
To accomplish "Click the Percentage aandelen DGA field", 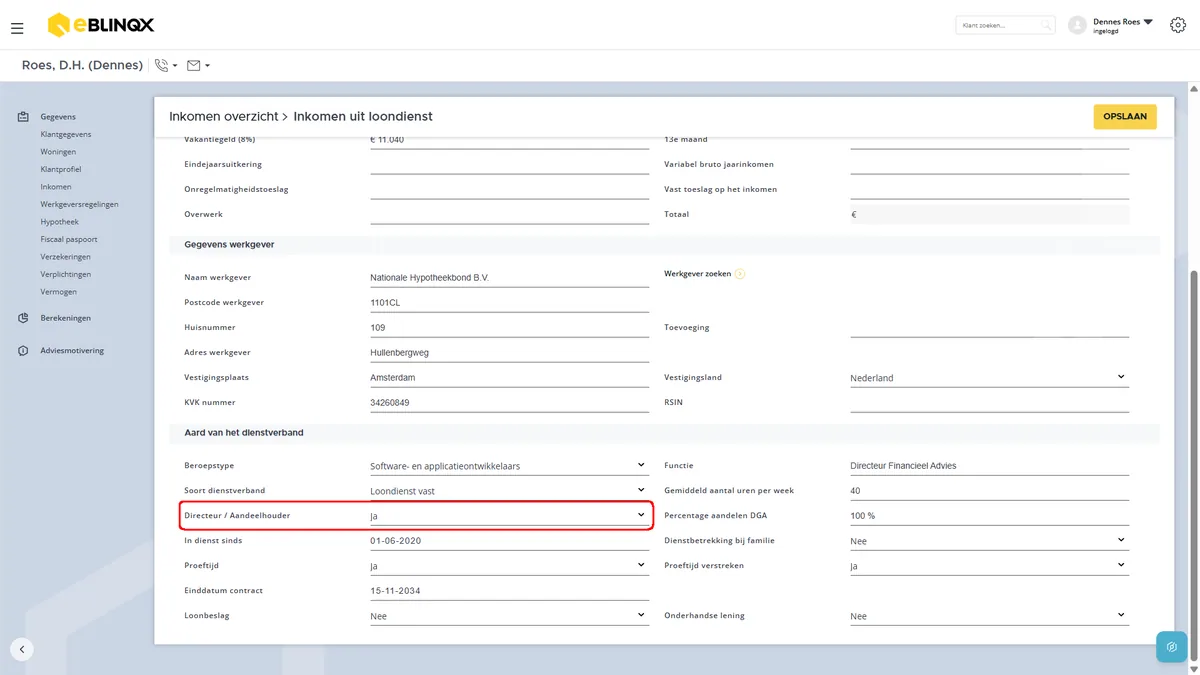I will 989,516.
